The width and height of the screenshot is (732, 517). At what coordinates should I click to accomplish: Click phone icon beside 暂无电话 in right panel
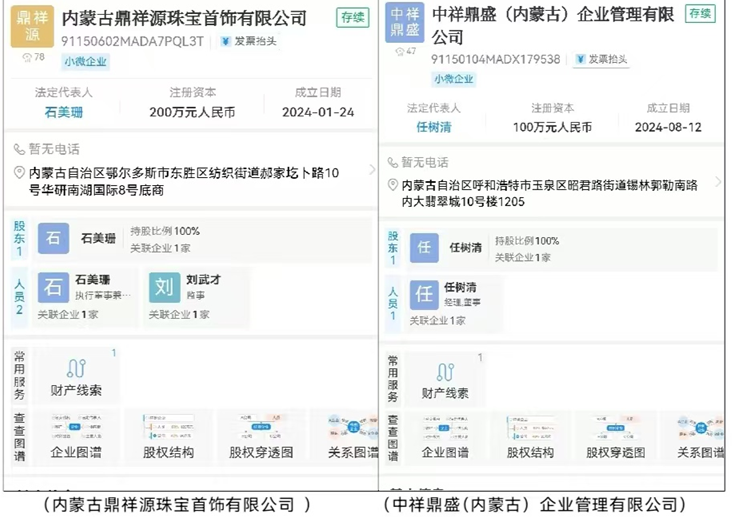tap(393, 163)
